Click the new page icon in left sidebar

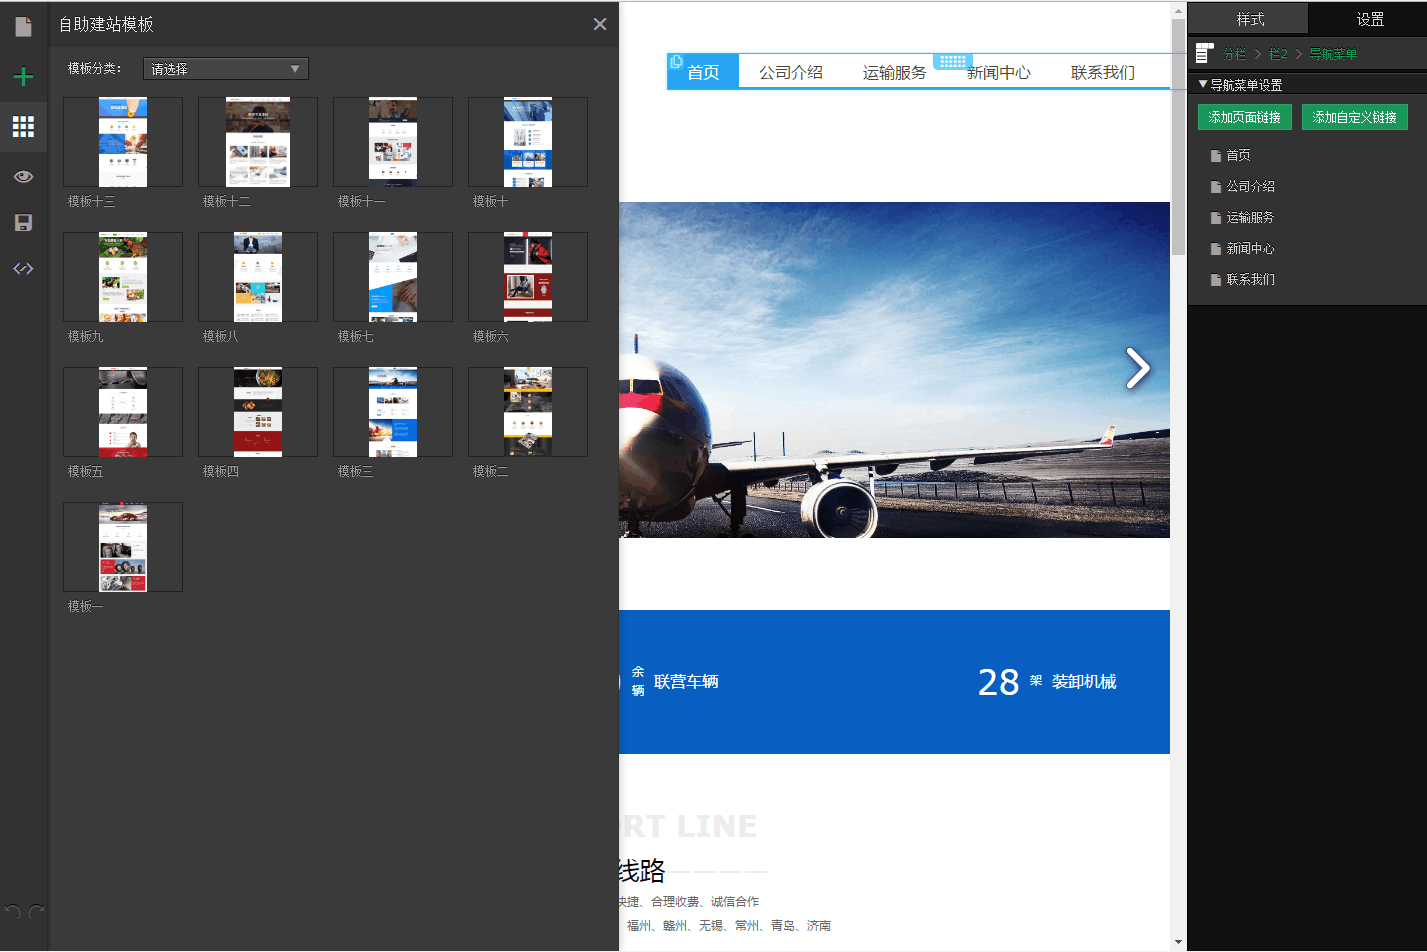pyautogui.click(x=23, y=26)
